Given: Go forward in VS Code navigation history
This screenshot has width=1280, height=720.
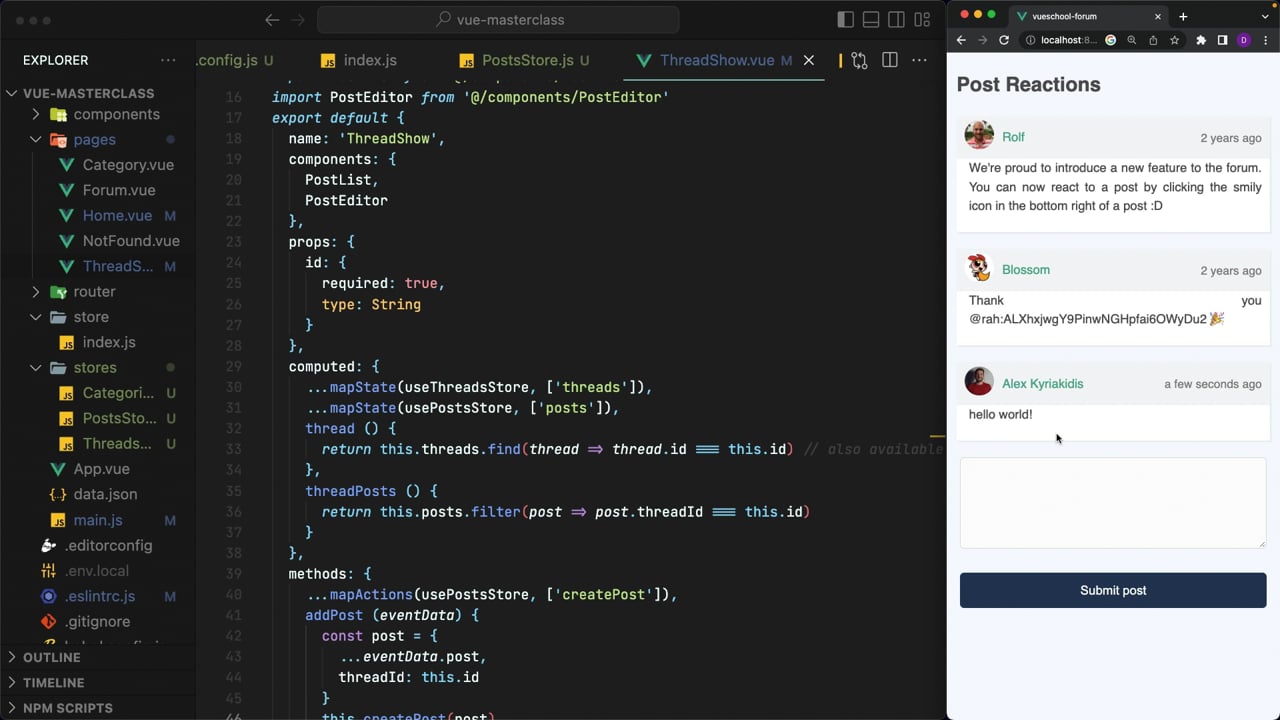Looking at the screenshot, I should (298, 20).
